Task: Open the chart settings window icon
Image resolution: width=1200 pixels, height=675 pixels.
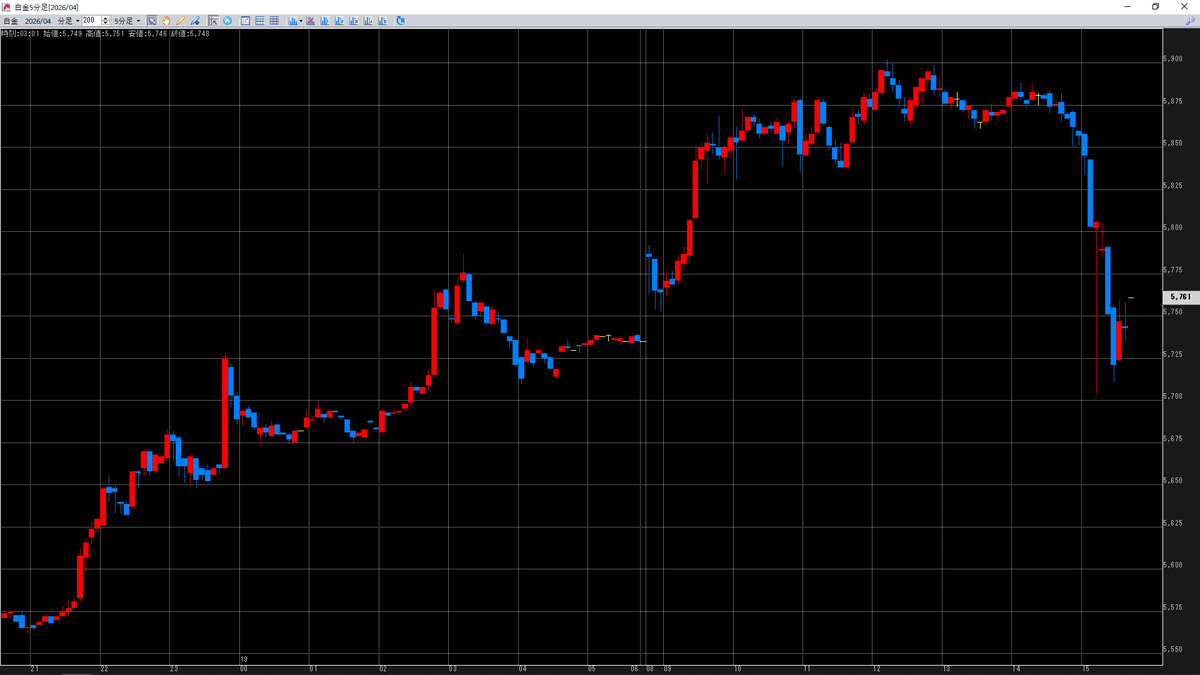Action: pyautogui.click(x=246, y=21)
